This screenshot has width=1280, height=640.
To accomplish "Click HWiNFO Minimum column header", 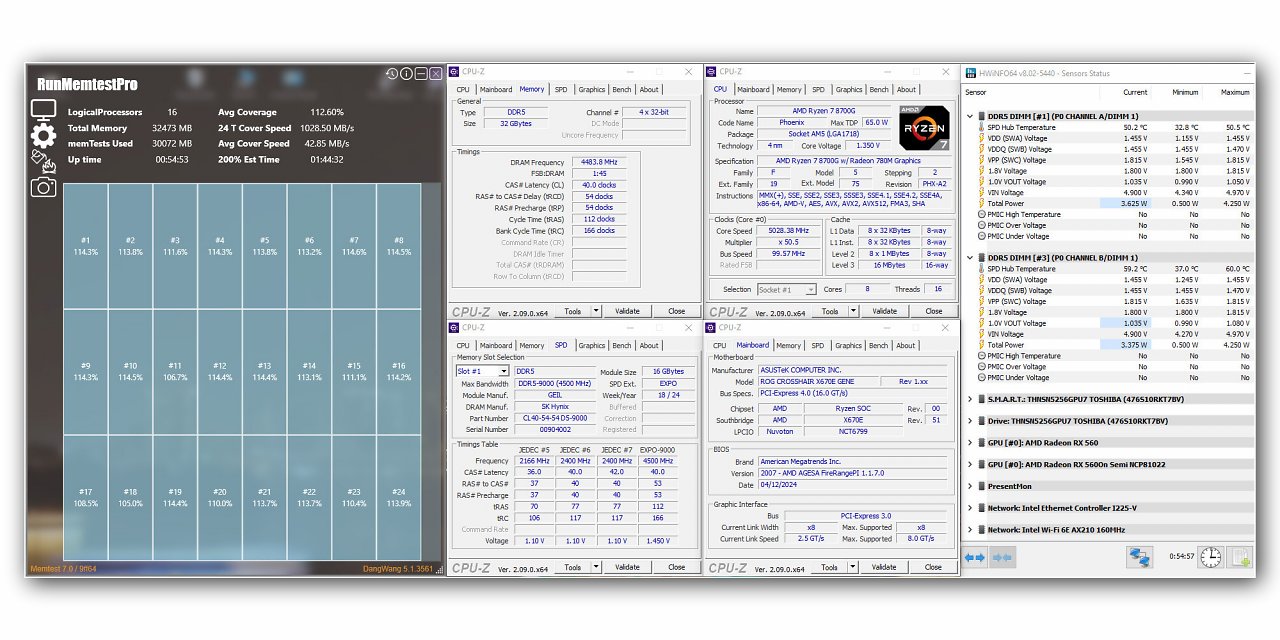I will pyautogui.click(x=1184, y=92).
